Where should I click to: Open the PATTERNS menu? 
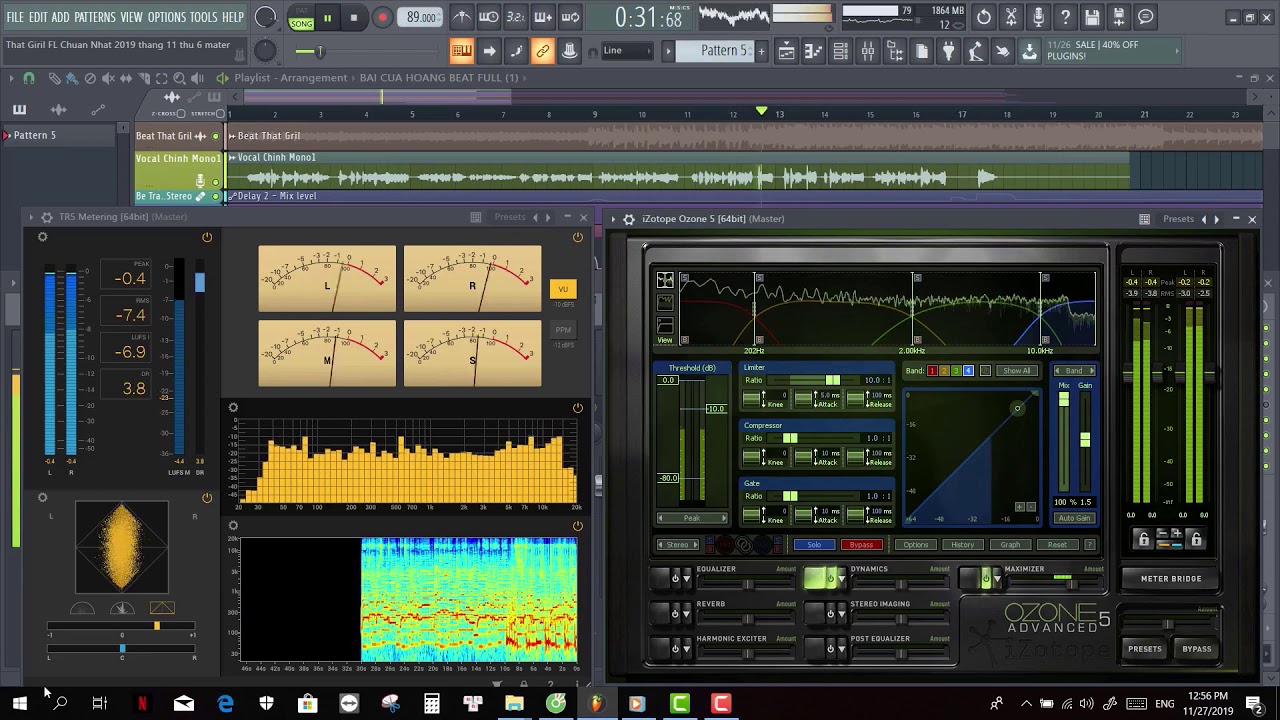(95, 17)
